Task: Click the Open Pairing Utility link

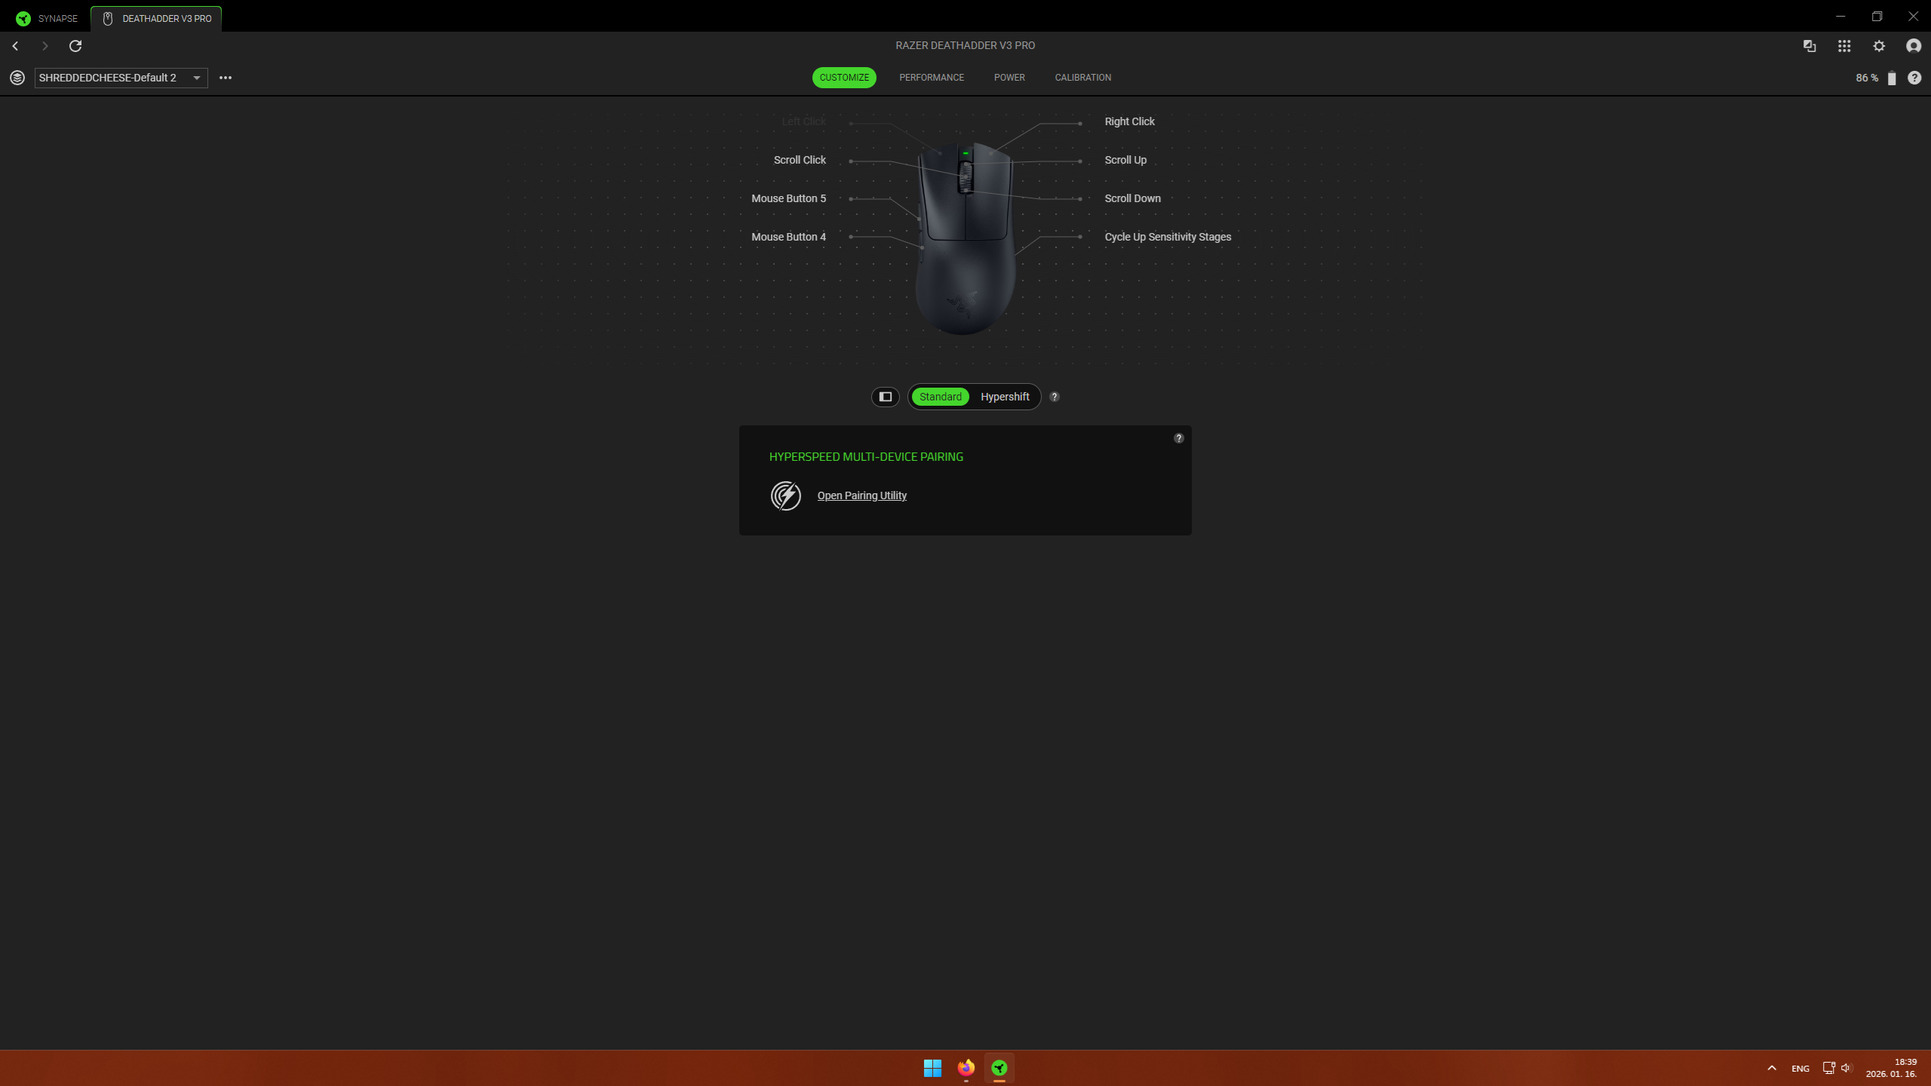Action: point(861,496)
